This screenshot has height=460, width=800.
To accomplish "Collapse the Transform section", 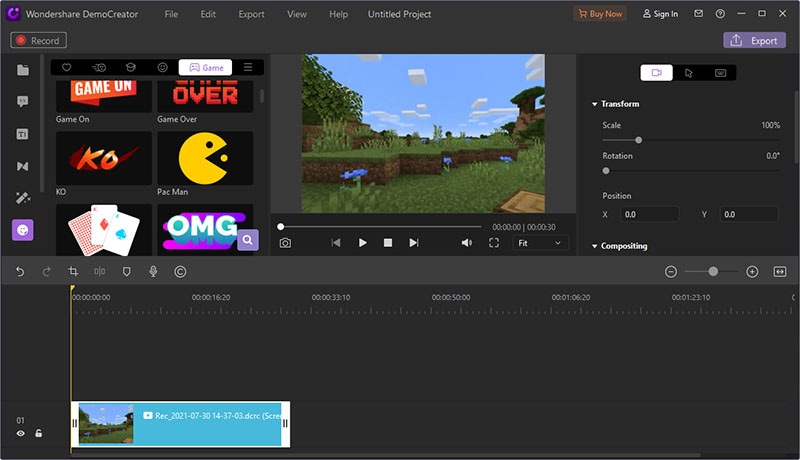I will (594, 104).
